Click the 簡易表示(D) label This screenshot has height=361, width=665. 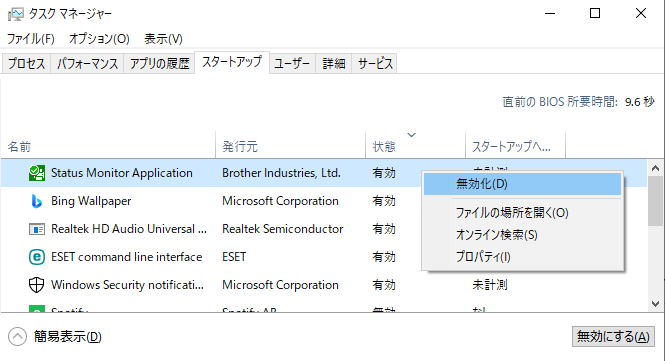[x=68, y=337]
